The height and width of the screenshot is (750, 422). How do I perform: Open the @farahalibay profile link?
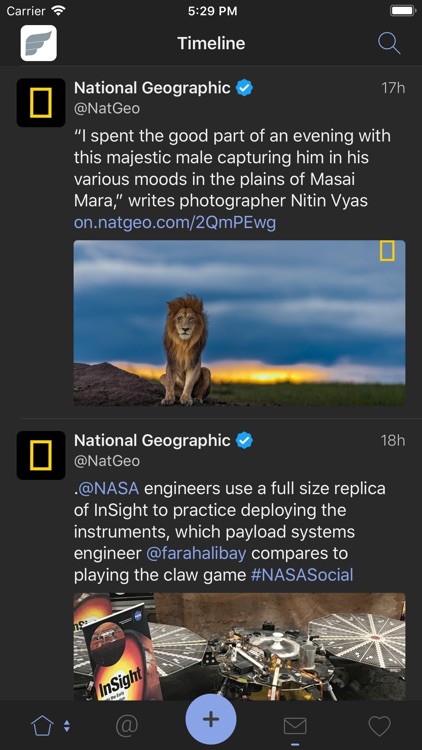(x=196, y=553)
